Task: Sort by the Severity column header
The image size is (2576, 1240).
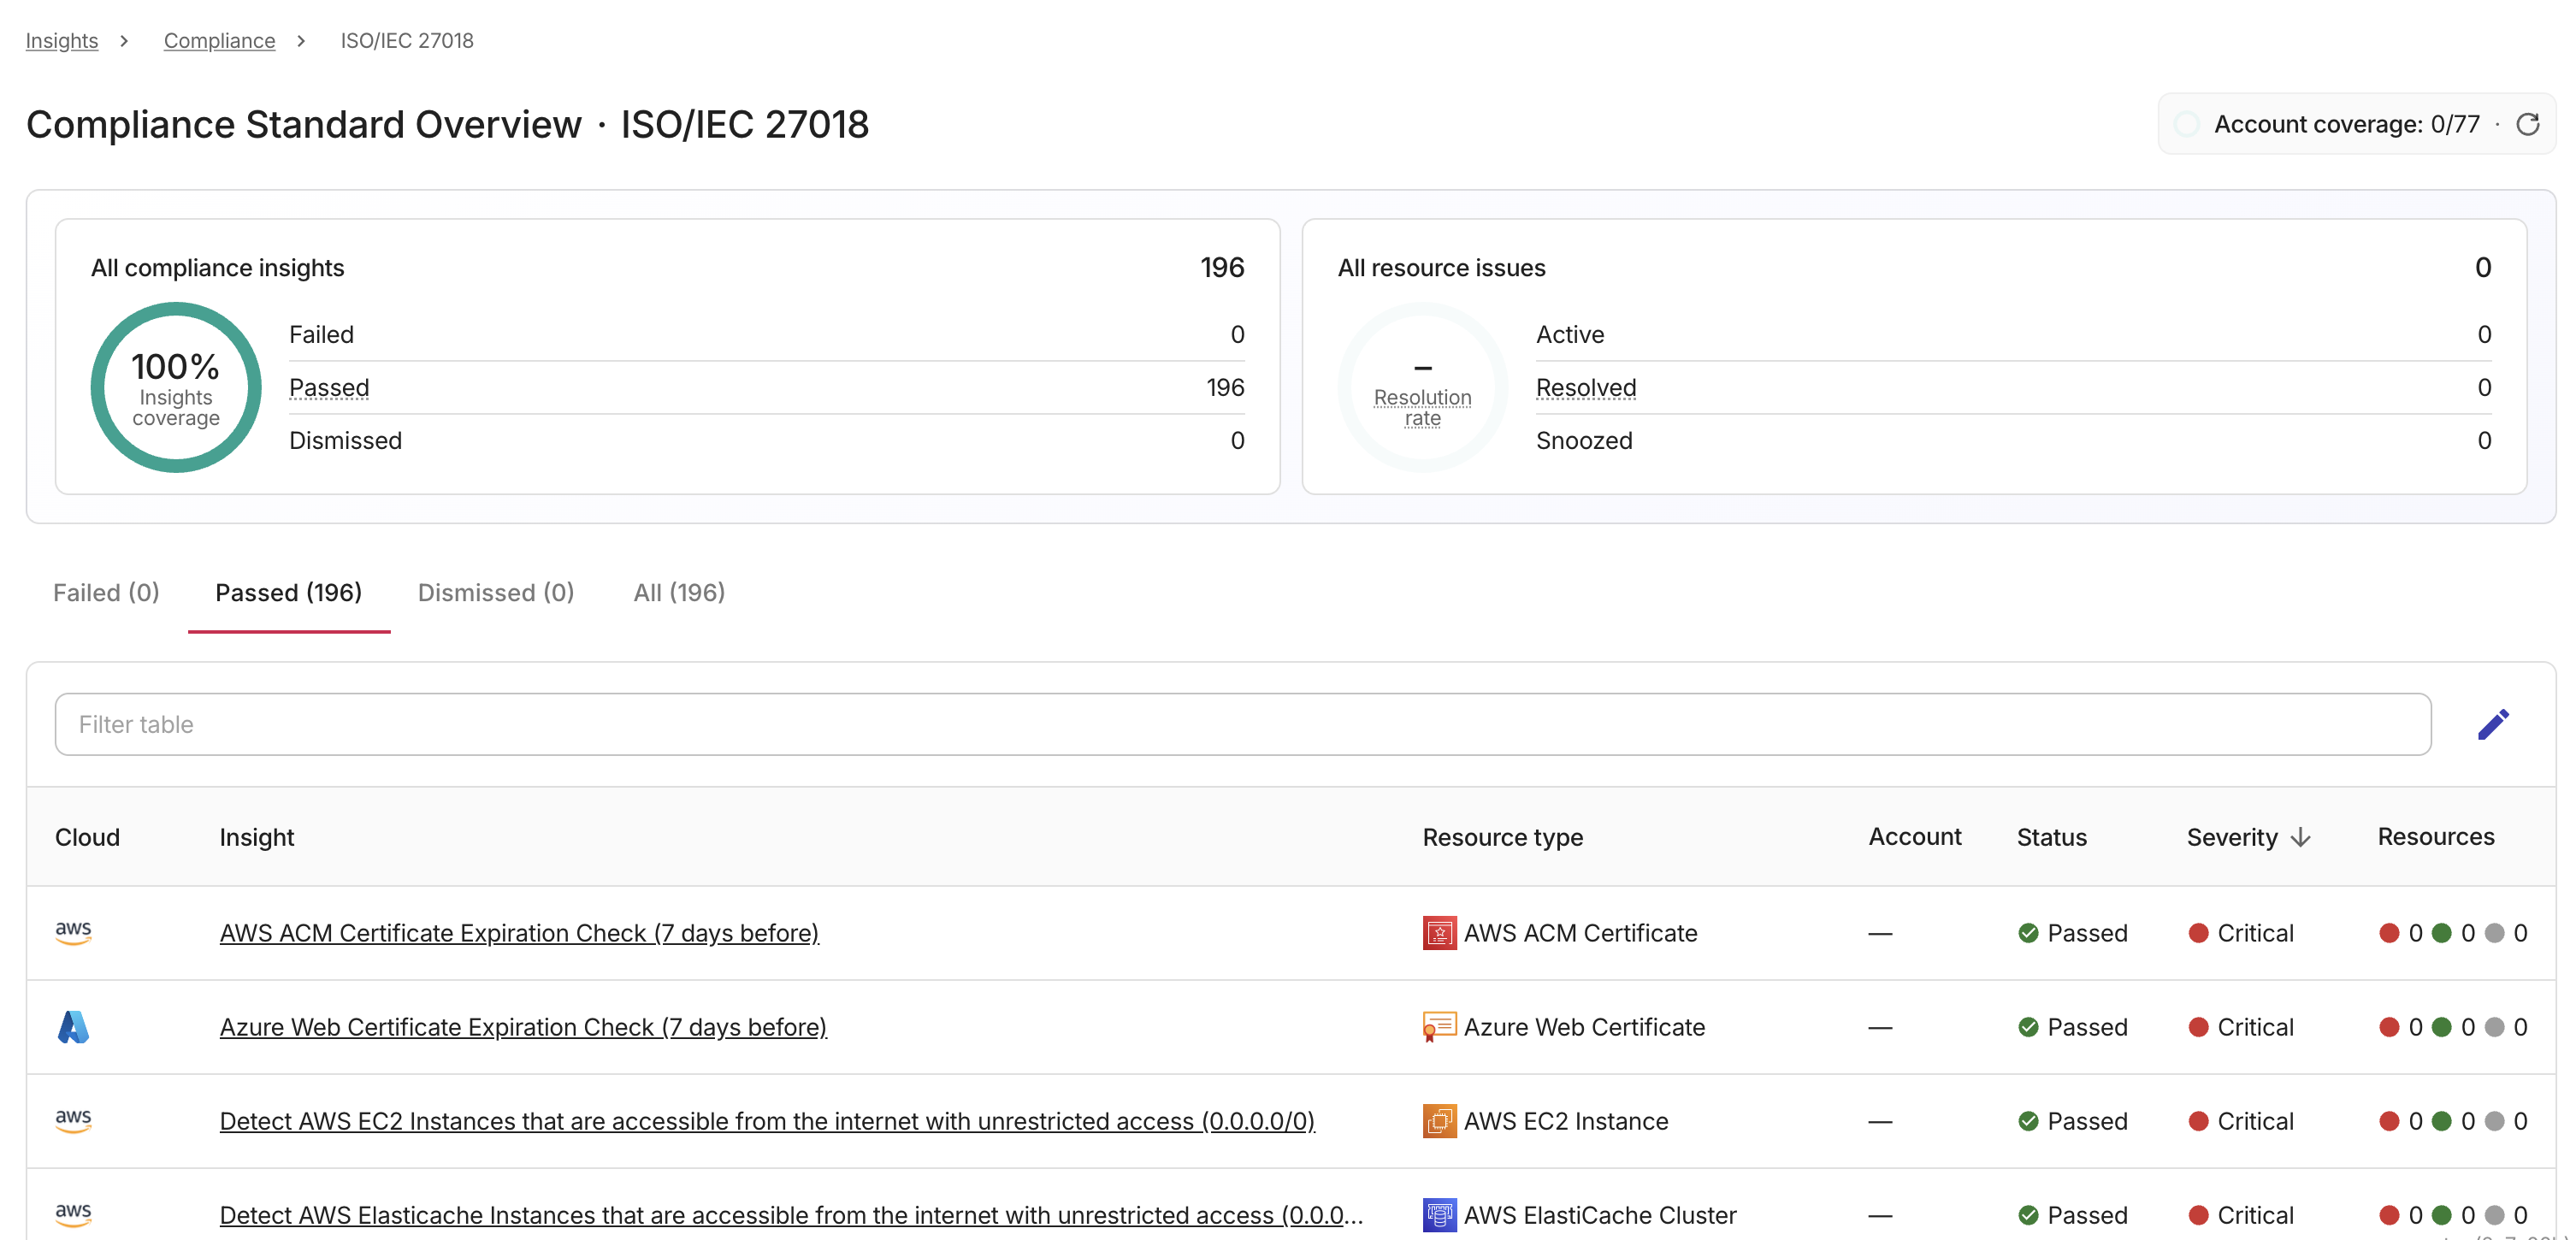Action: click(2232, 837)
